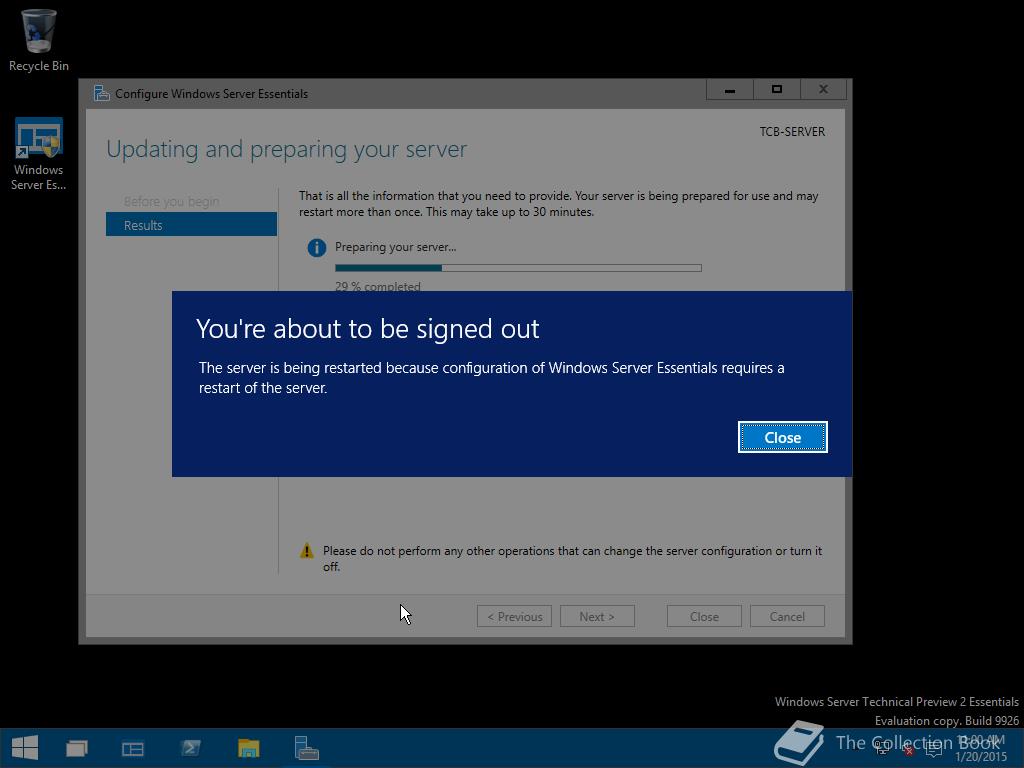Click the You're about to be signed out title
The height and width of the screenshot is (768, 1024).
[x=368, y=328]
